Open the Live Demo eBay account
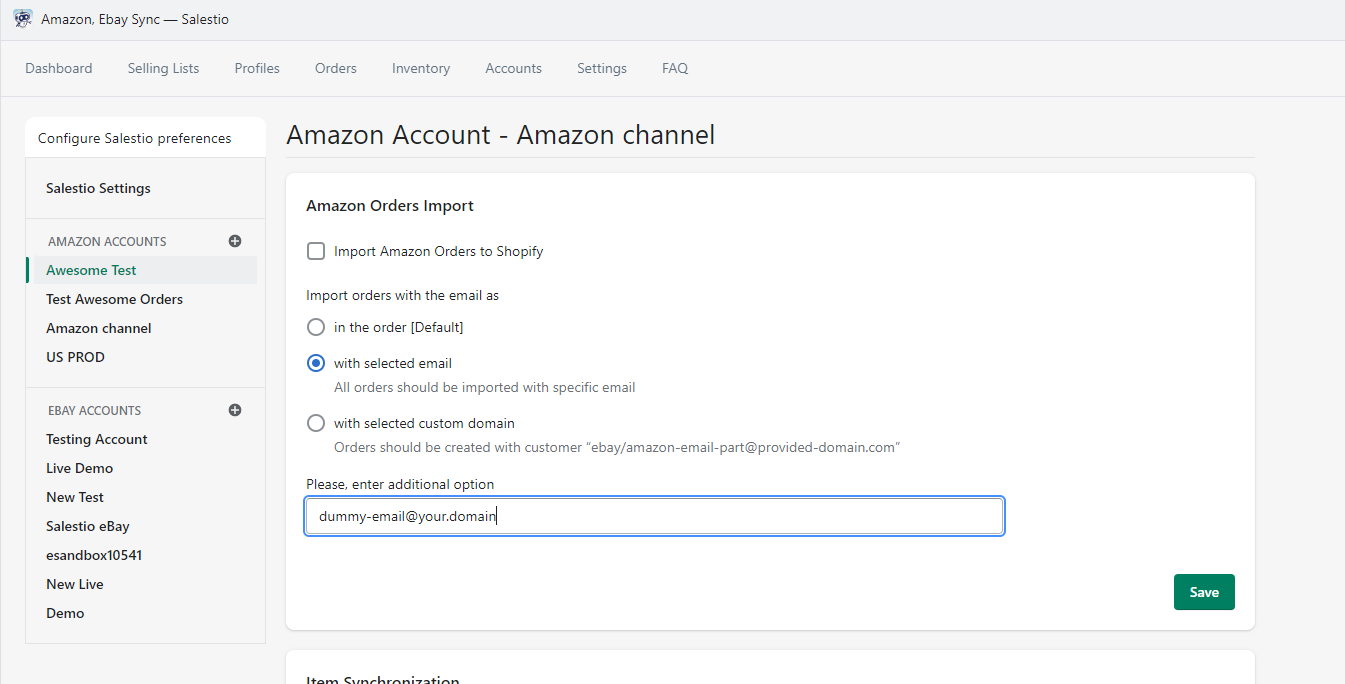This screenshot has width=1345, height=684. click(79, 468)
